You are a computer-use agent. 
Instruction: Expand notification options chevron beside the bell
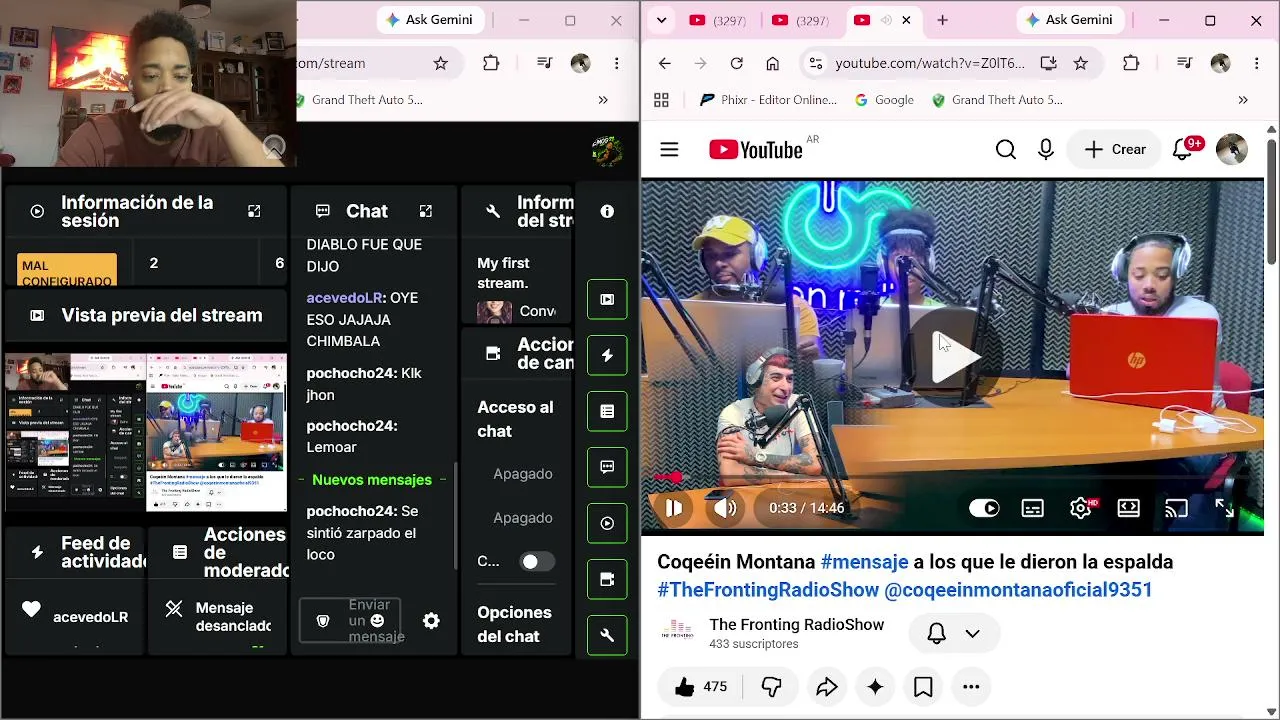(972, 633)
